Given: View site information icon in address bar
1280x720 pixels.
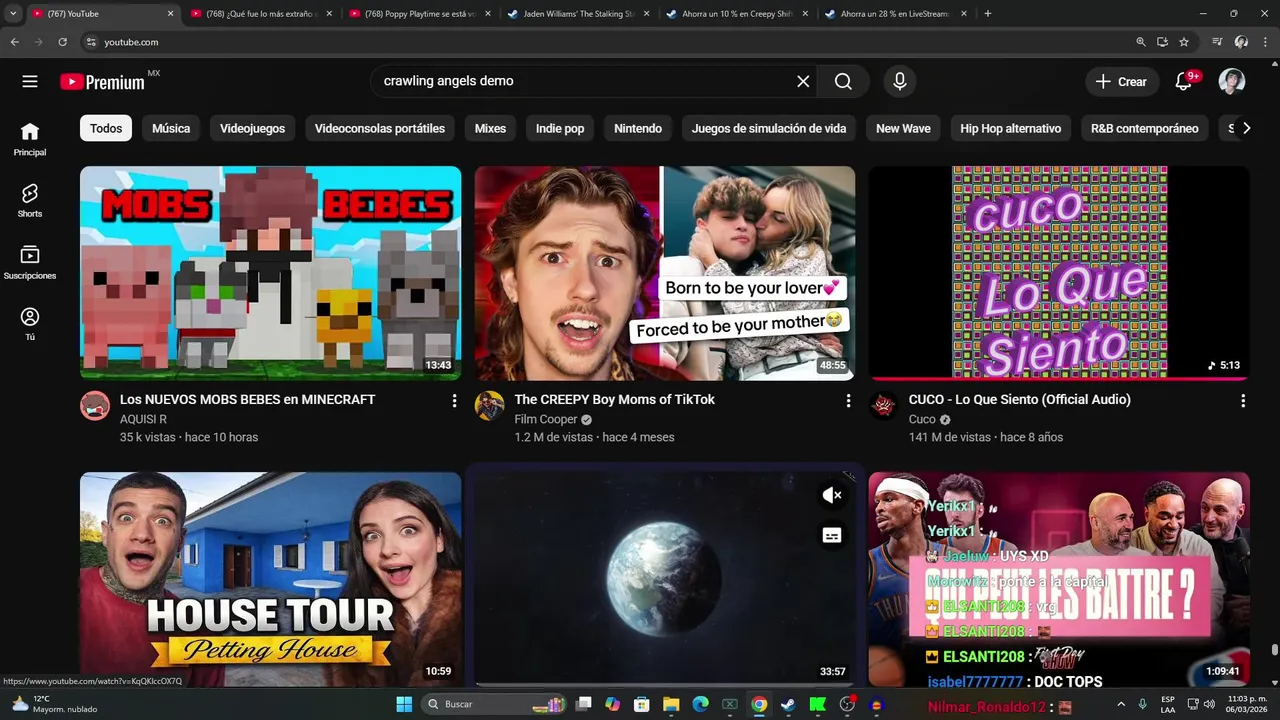Looking at the screenshot, I should 91,42.
